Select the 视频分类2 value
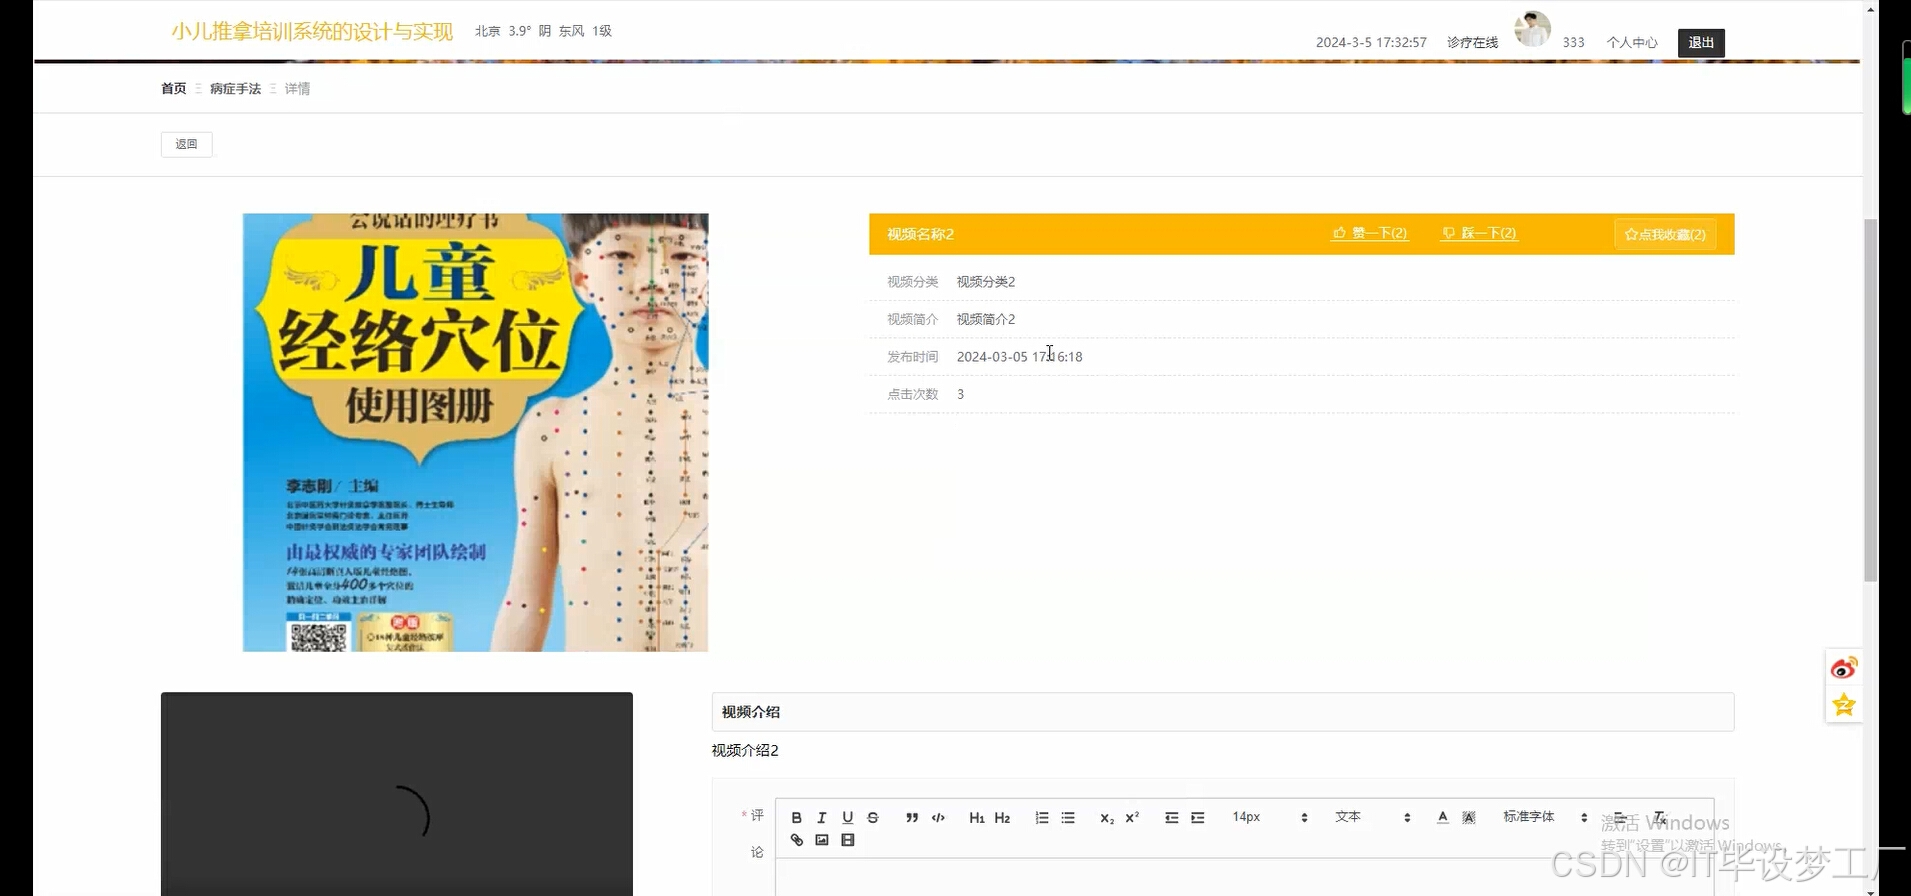This screenshot has height=896, width=1911. [986, 282]
